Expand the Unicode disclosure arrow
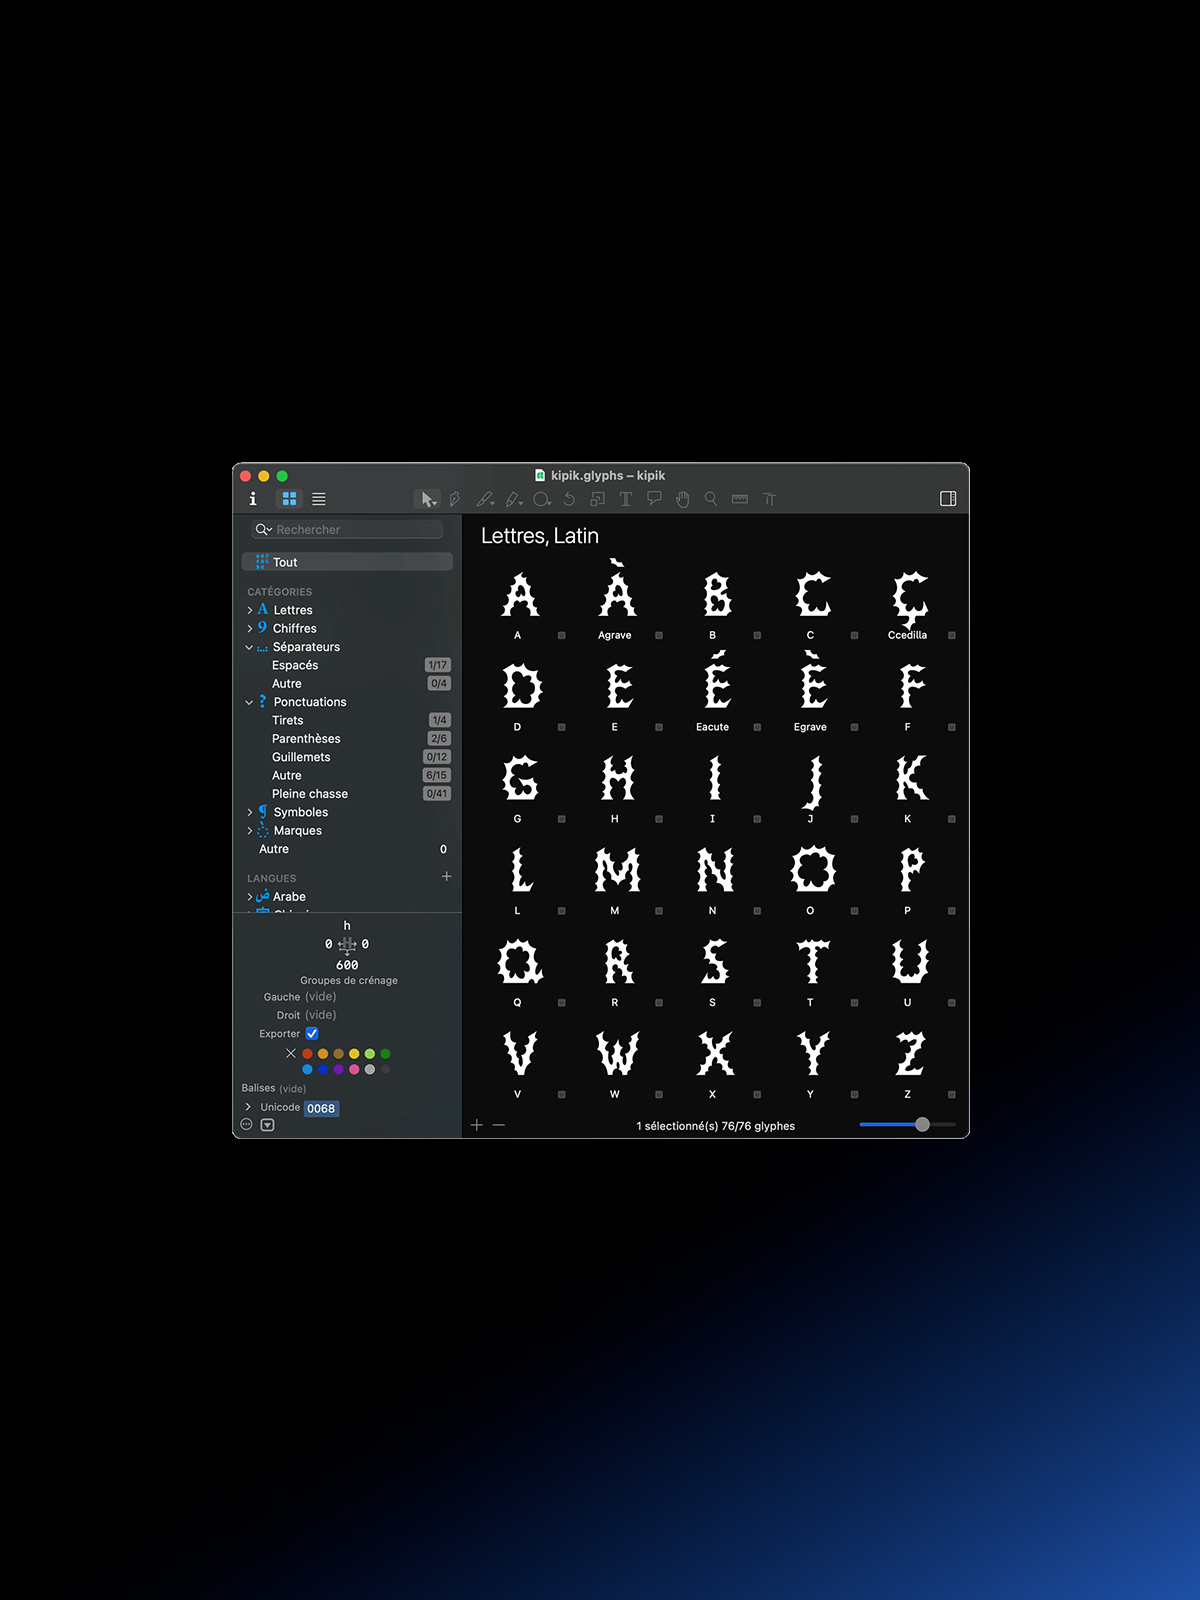This screenshot has width=1200, height=1600. 248,1107
